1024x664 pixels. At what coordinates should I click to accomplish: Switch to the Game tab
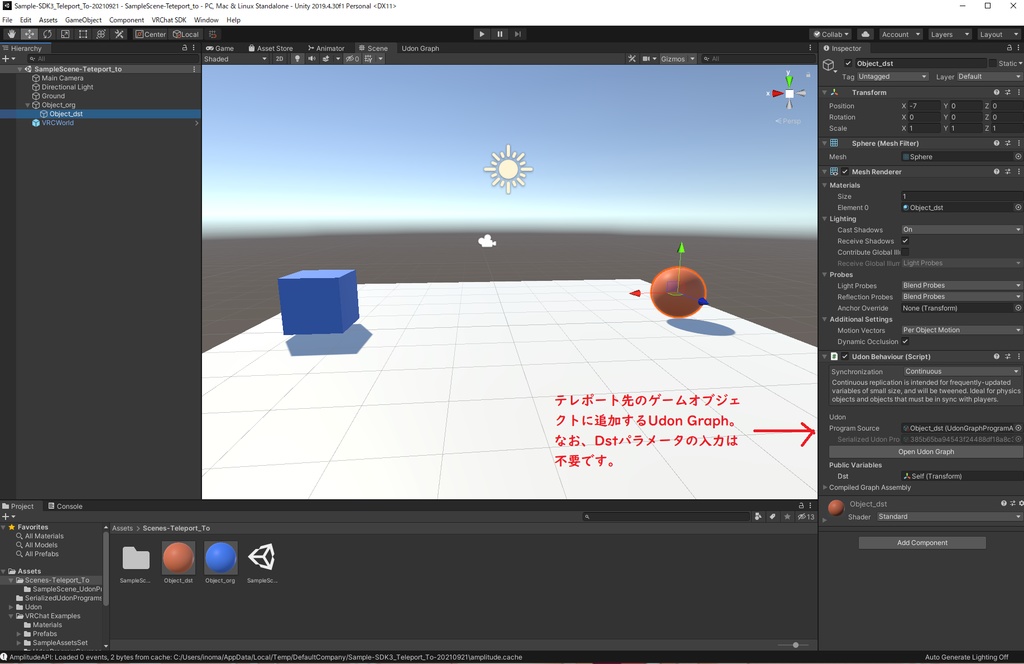(222, 47)
